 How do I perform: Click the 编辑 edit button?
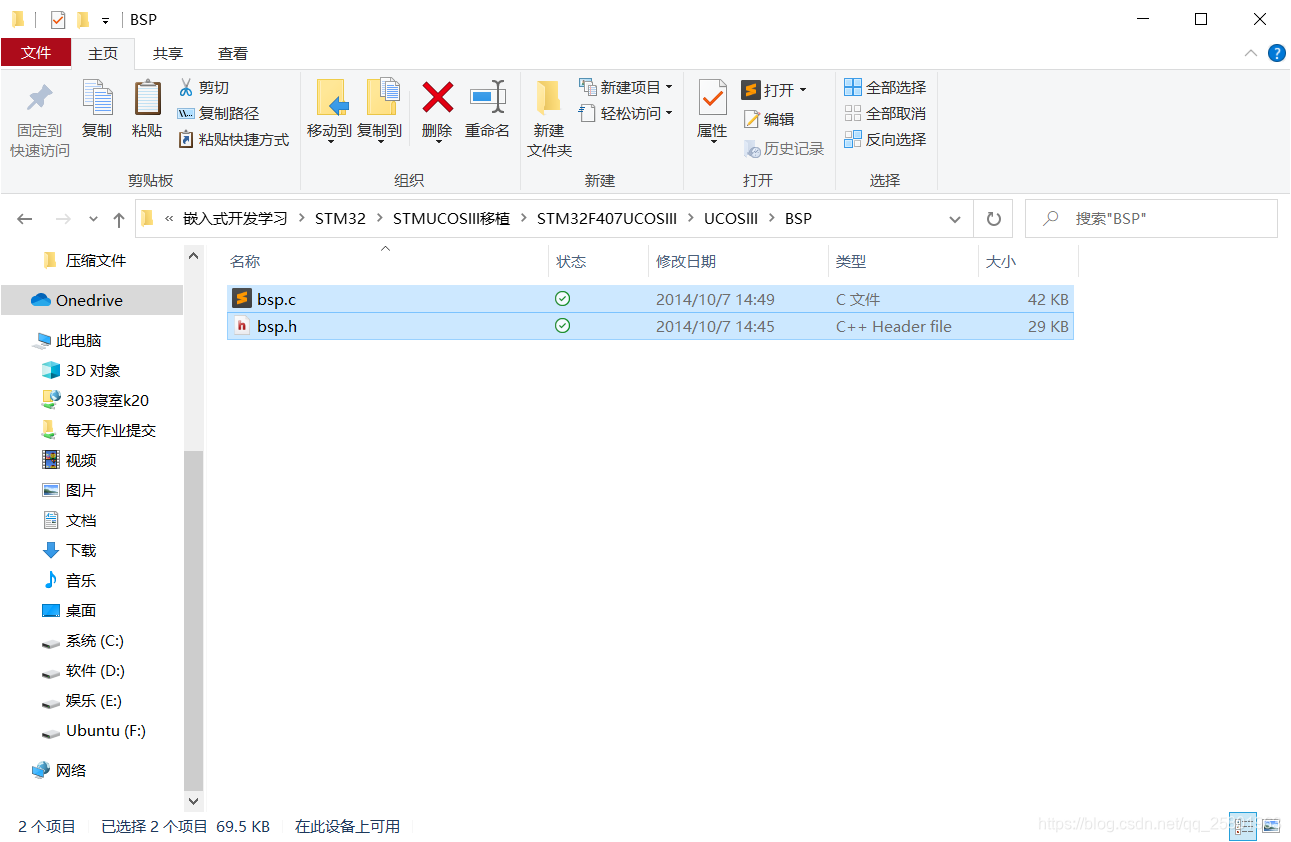(768, 119)
